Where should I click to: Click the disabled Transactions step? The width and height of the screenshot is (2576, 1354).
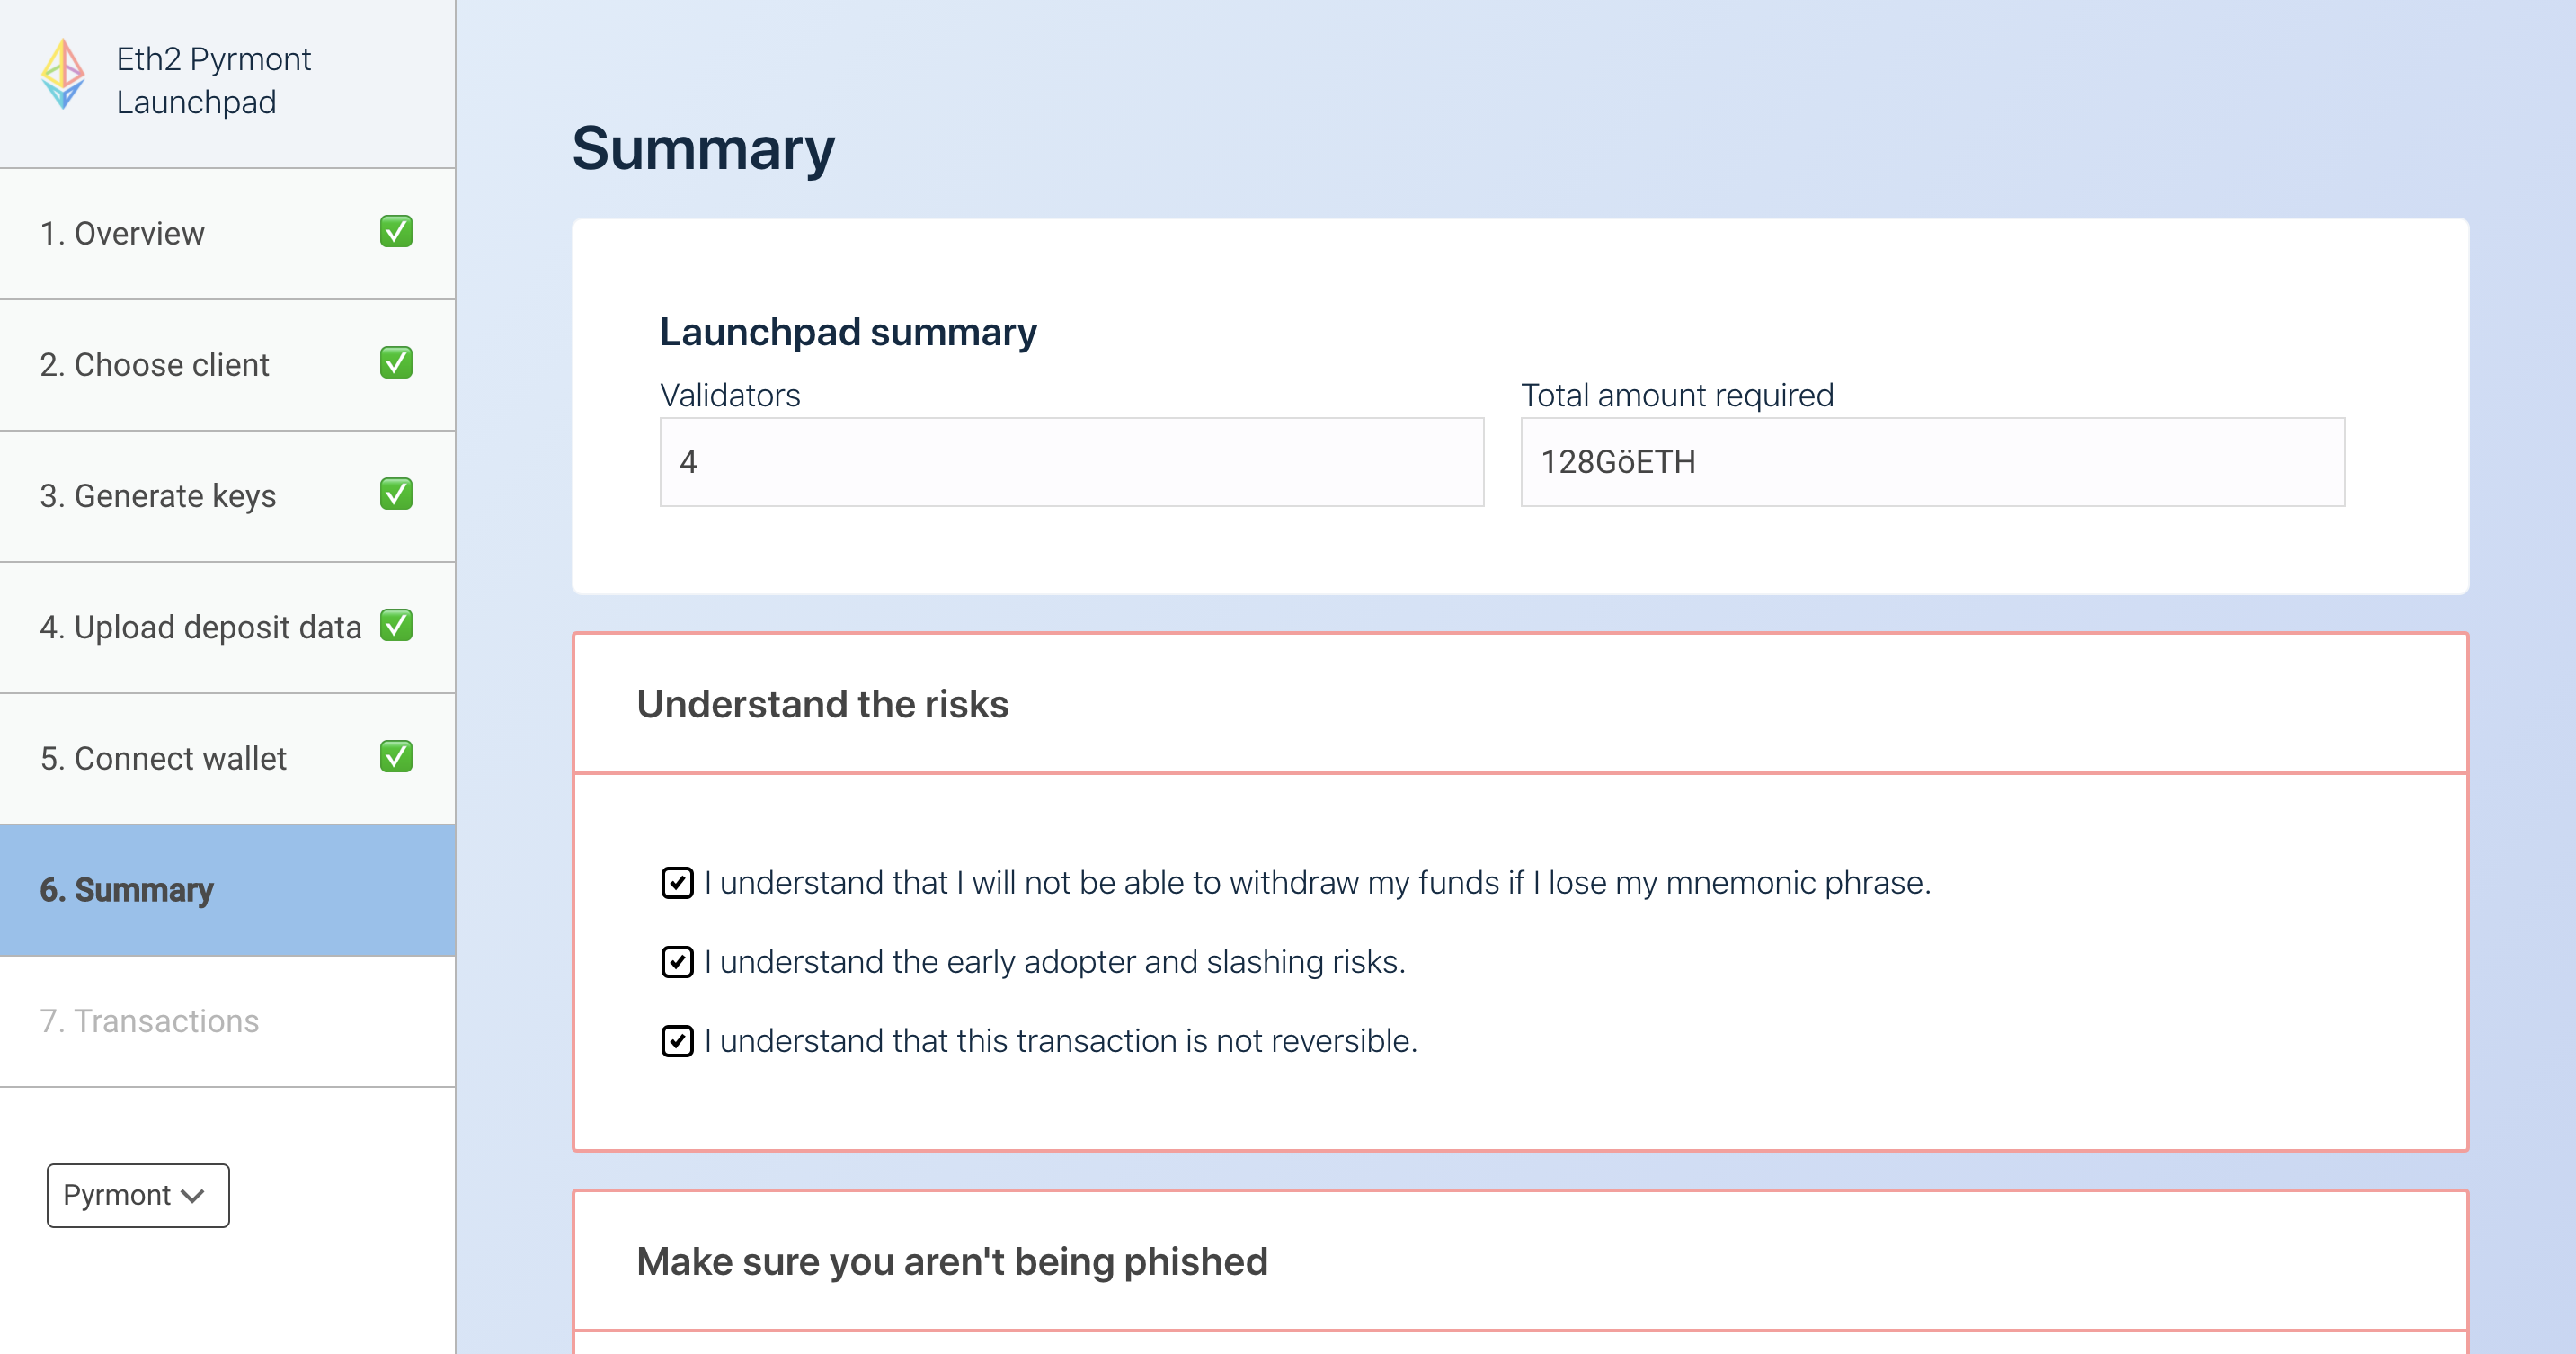[x=149, y=1020]
